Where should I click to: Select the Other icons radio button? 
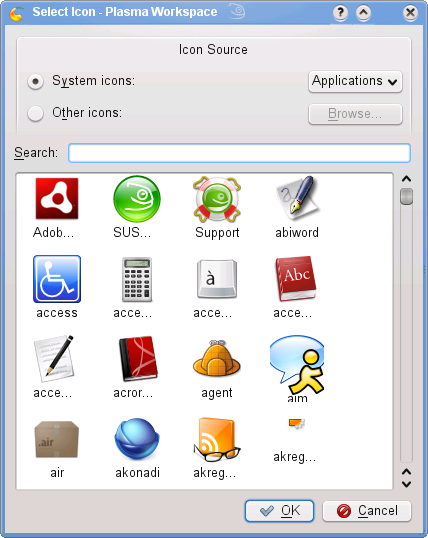(x=35, y=114)
